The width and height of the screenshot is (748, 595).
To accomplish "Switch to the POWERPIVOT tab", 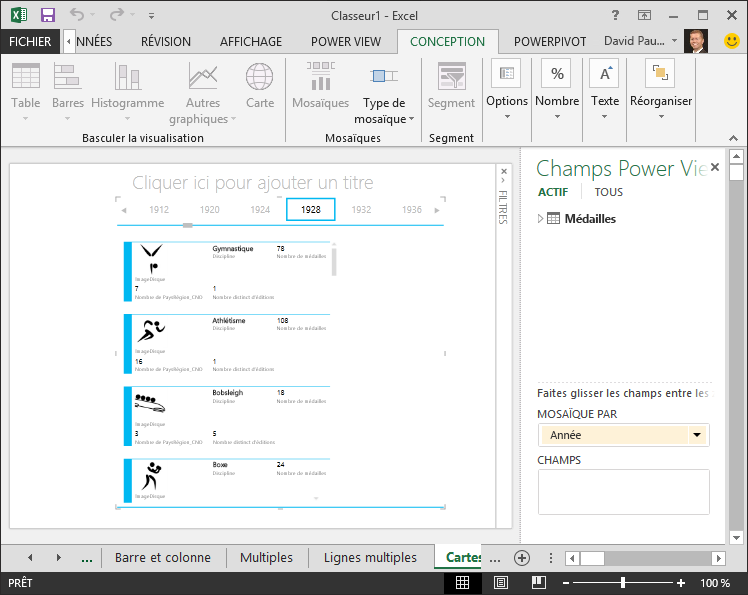I will click(x=550, y=42).
